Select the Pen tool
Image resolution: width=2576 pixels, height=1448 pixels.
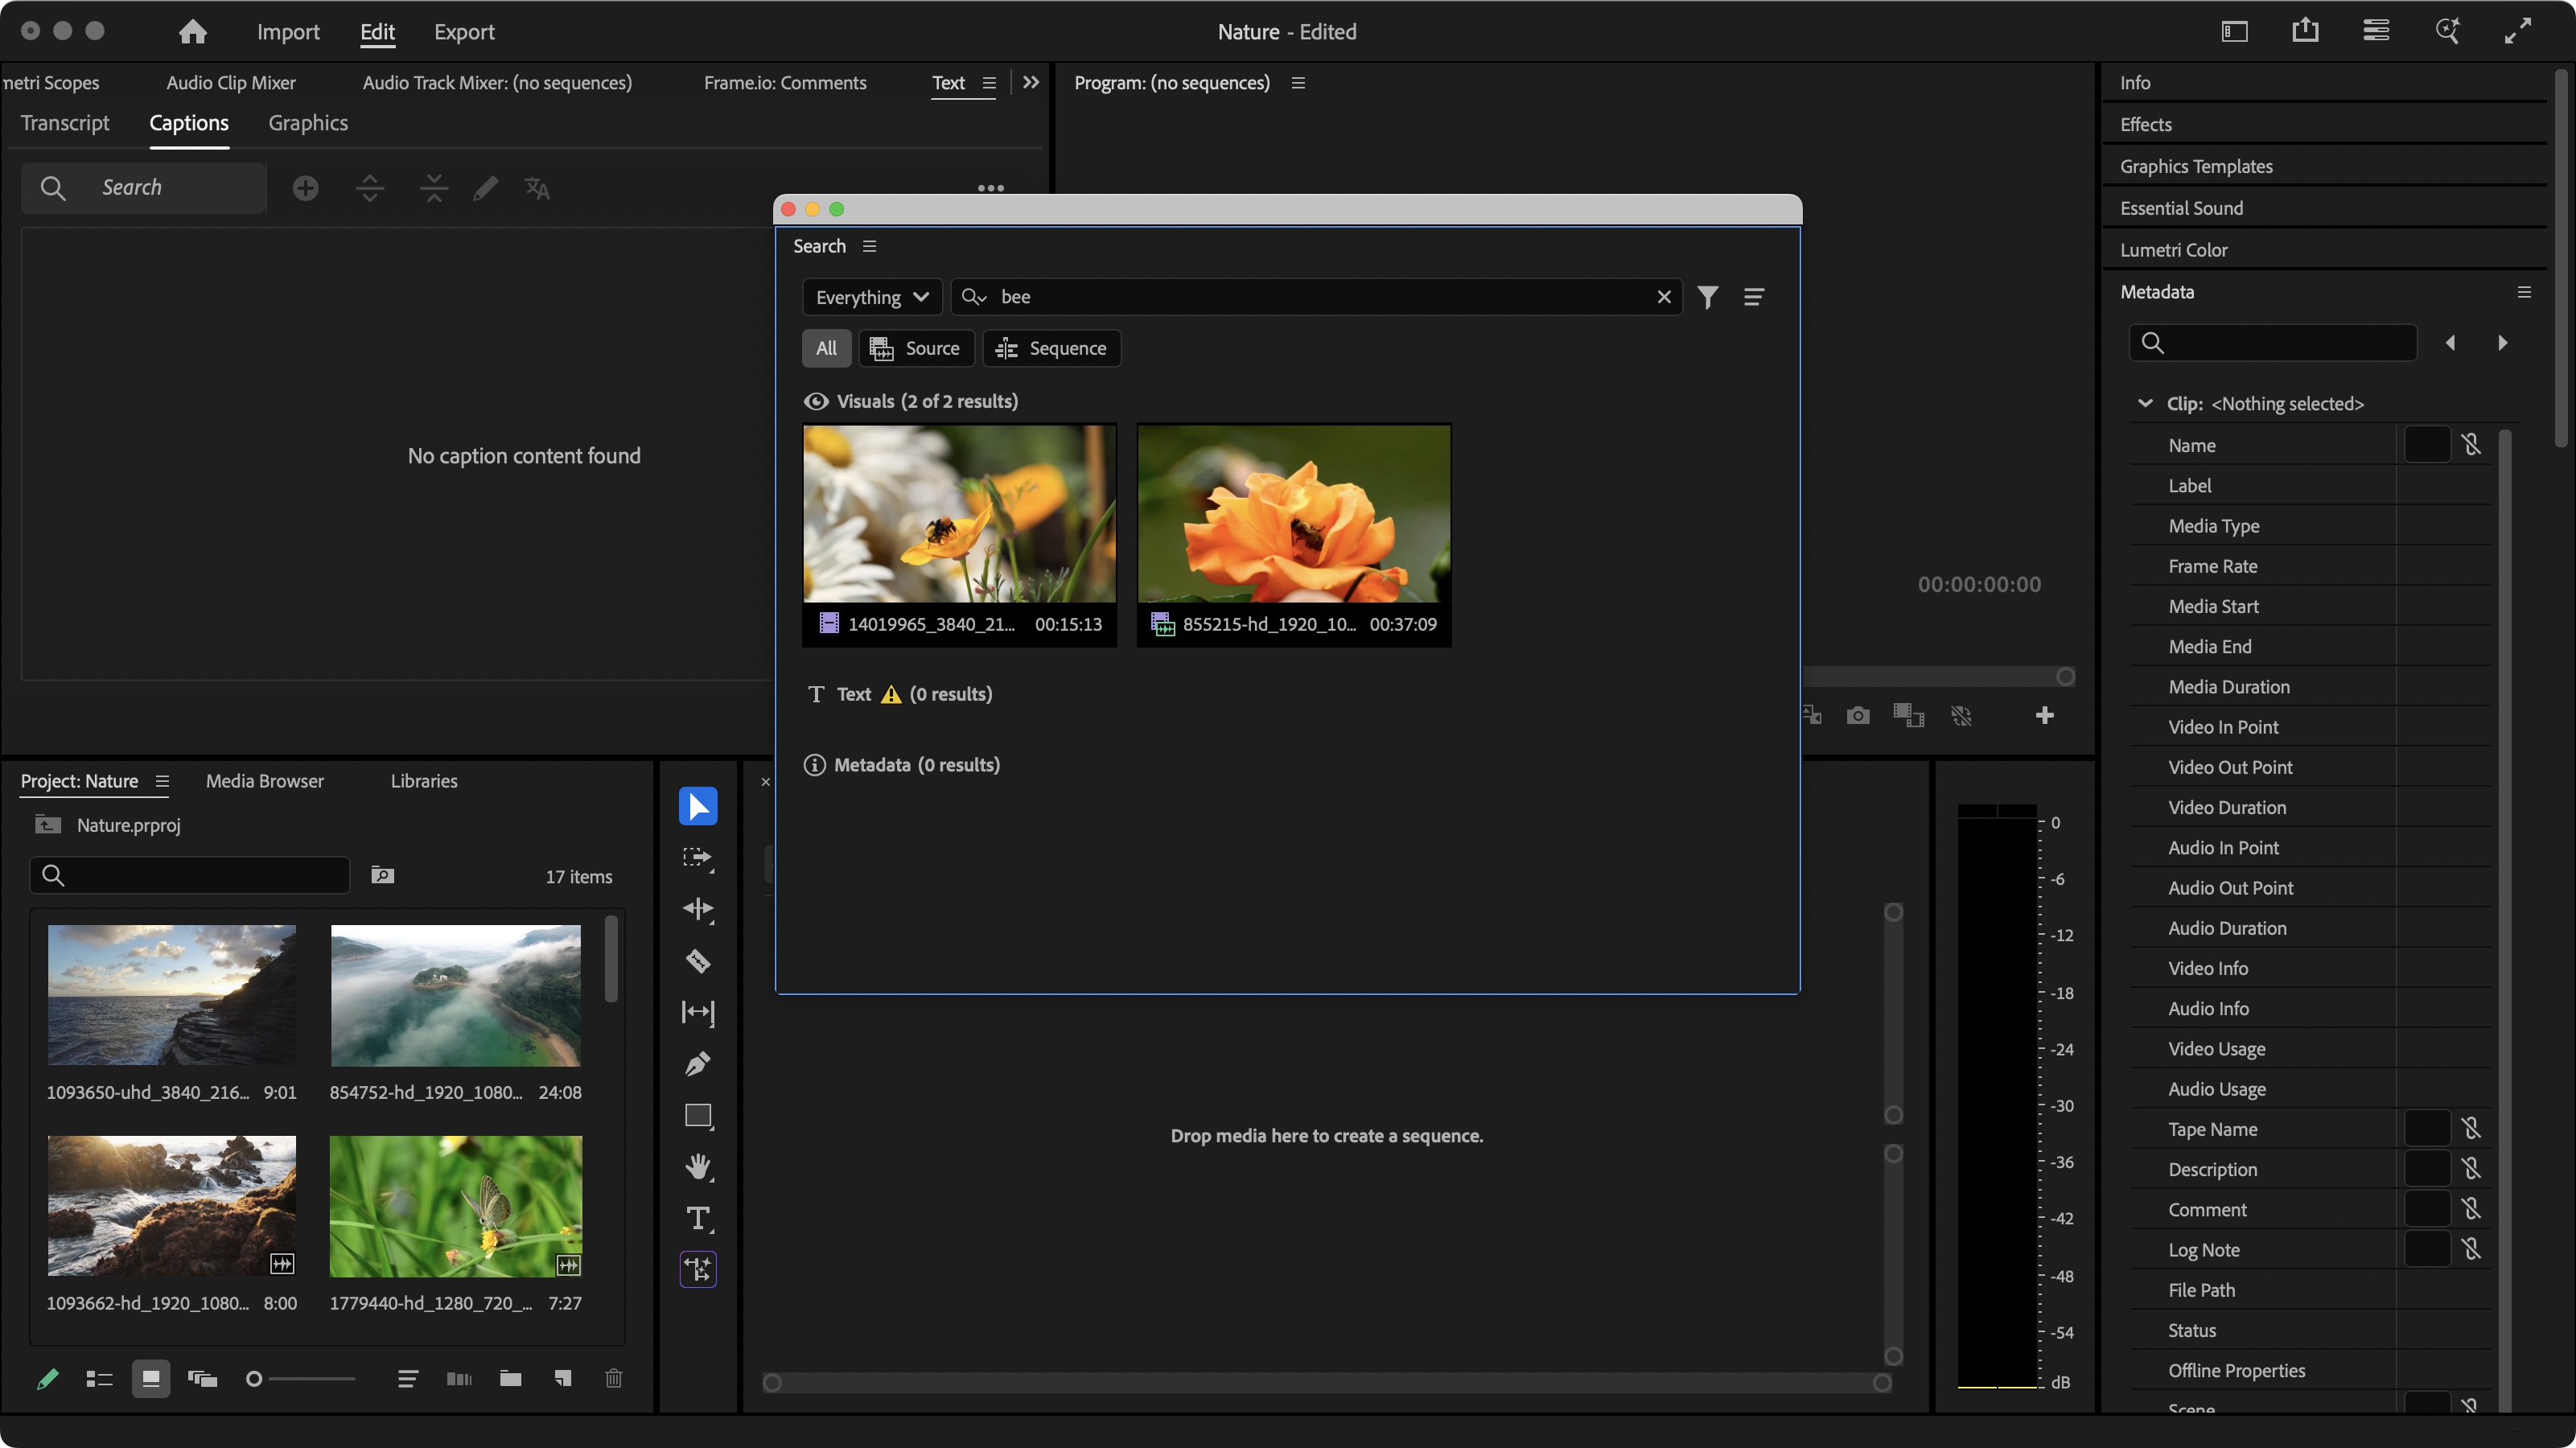point(698,1064)
